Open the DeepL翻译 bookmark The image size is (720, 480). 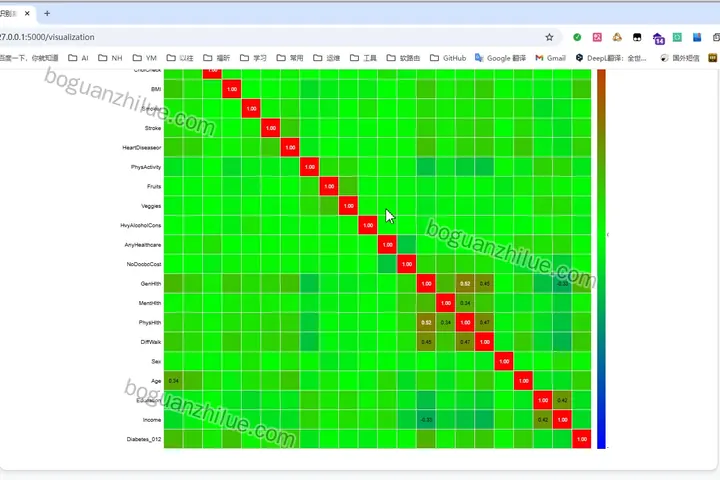[x=611, y=58]
